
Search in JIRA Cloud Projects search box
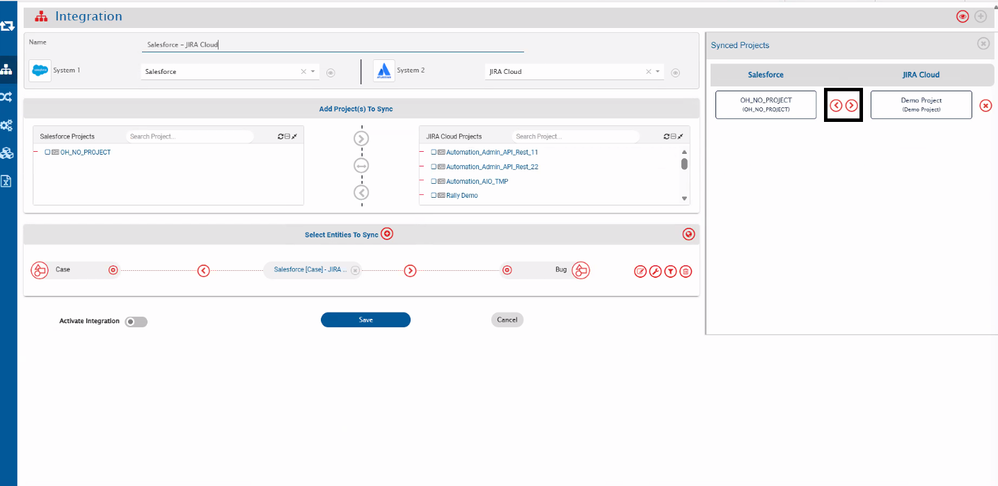[575, 137]
